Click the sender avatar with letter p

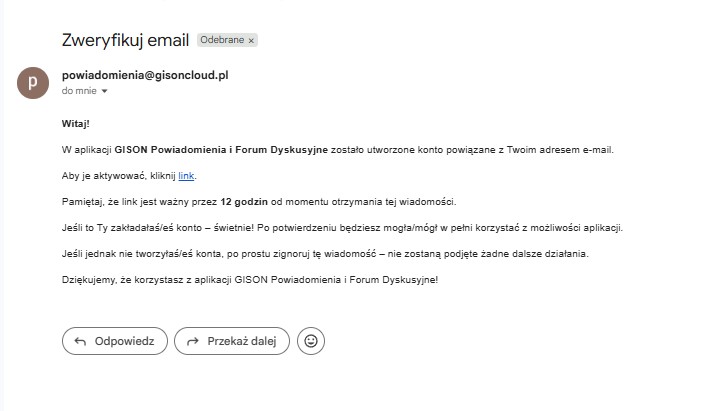(x=33, y=83)
